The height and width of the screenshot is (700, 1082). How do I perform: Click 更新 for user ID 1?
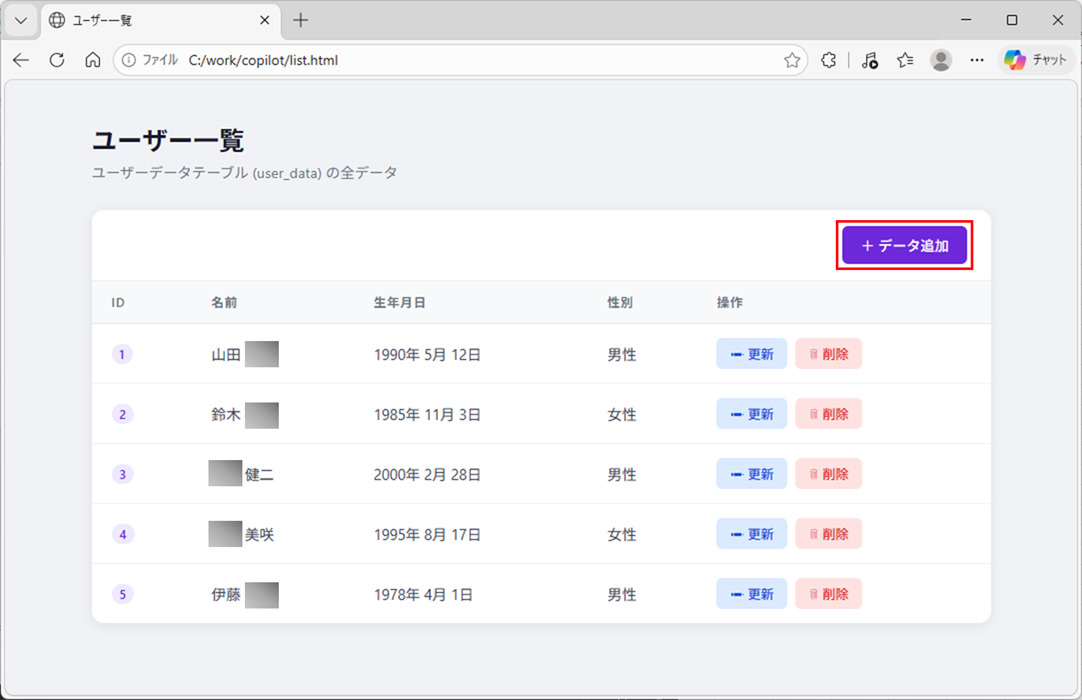[x=751, y=354]
